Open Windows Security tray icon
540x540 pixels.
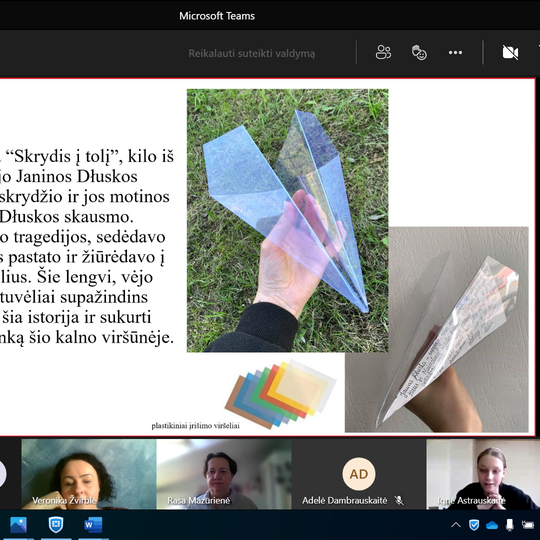(x=474, y=525)
